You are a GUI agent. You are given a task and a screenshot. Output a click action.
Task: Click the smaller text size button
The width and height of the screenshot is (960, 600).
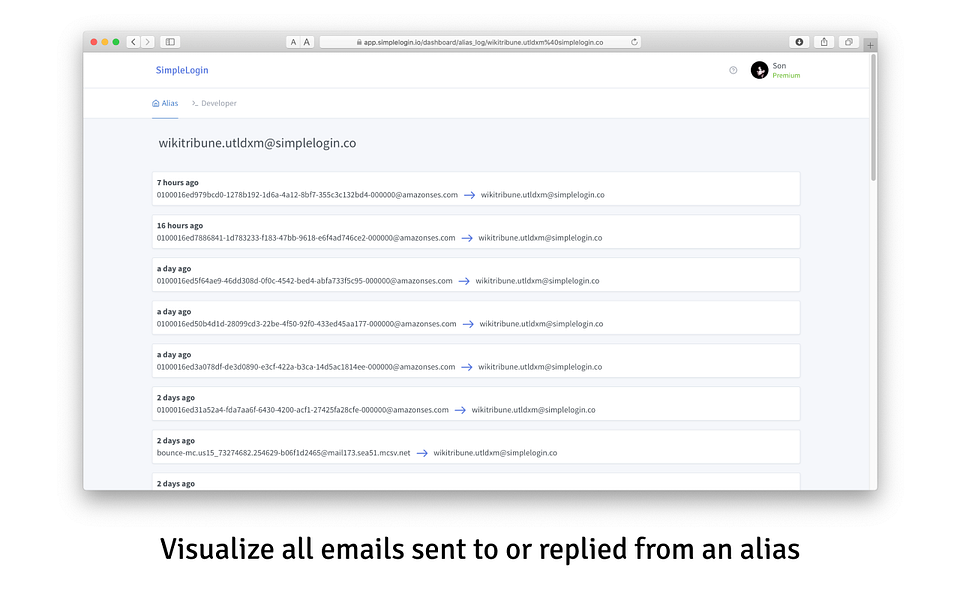pos(292,42)
